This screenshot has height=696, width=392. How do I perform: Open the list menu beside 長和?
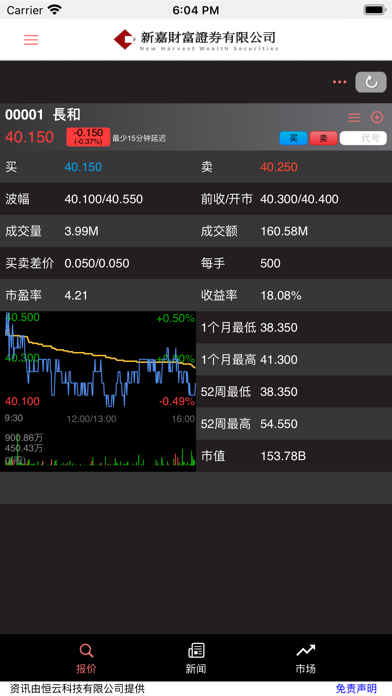click(x=354, y=118)
